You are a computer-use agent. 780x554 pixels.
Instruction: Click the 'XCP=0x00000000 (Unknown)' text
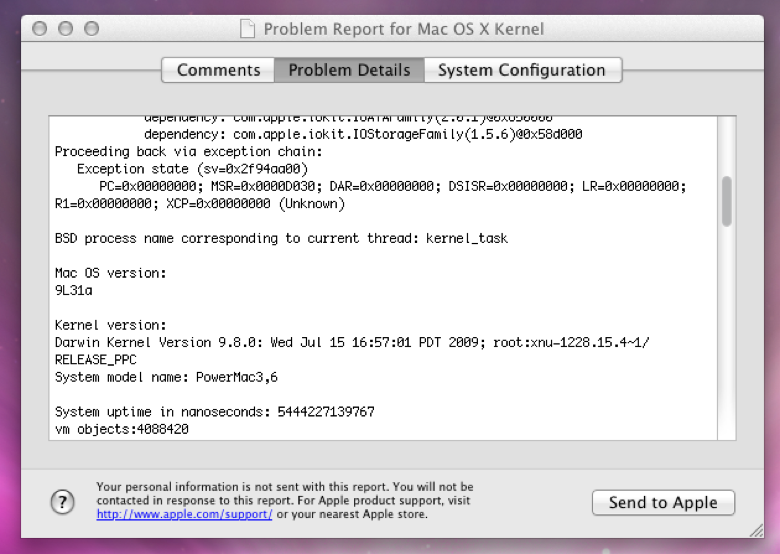(x=256, y=204)
